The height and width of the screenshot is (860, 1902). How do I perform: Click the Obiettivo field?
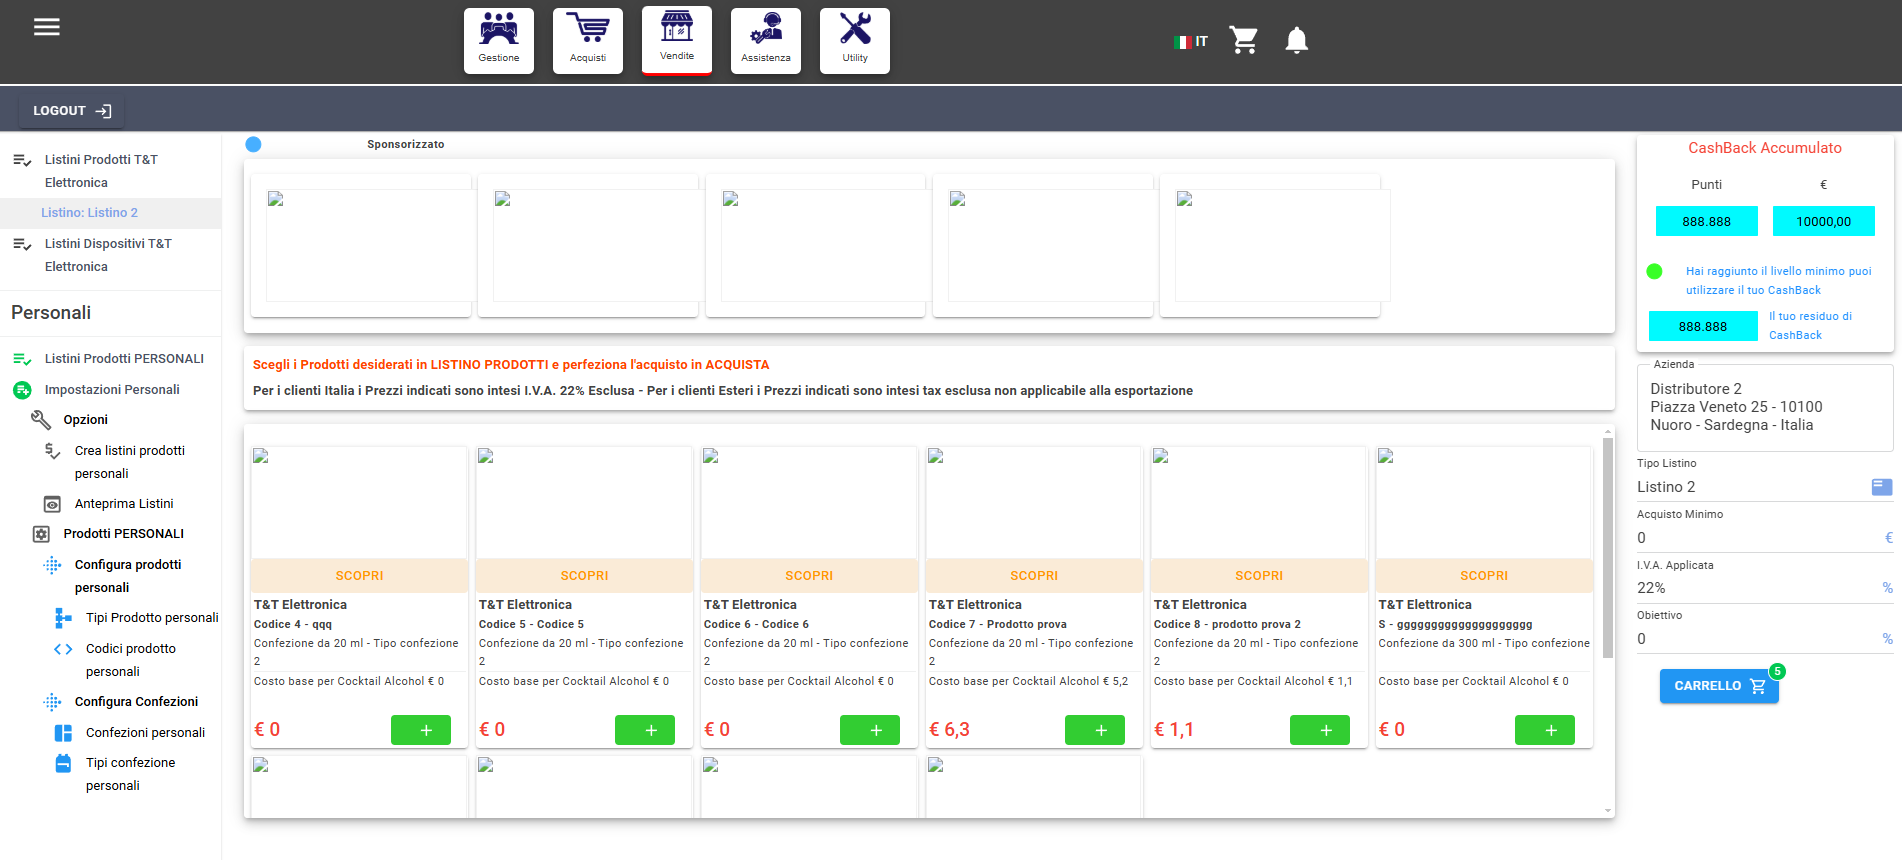[x=1765, y=639]
